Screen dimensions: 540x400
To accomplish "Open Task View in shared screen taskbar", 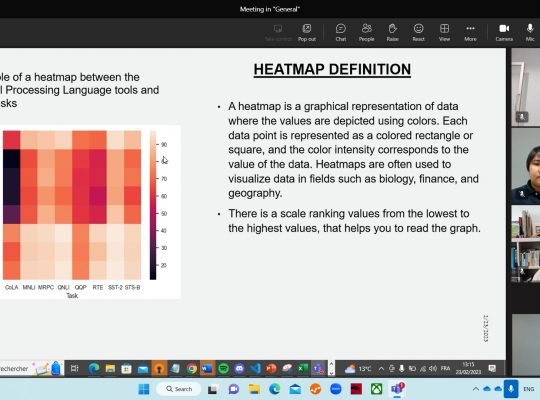I will [x=74, y=369].
